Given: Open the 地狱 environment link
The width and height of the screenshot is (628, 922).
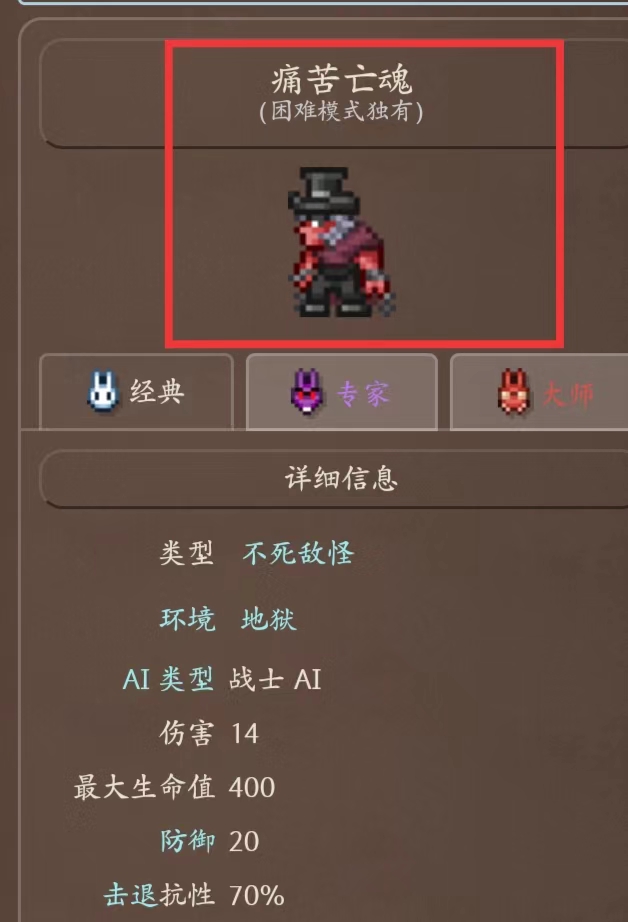Looking at the screenshot, I should coord(269,619).
